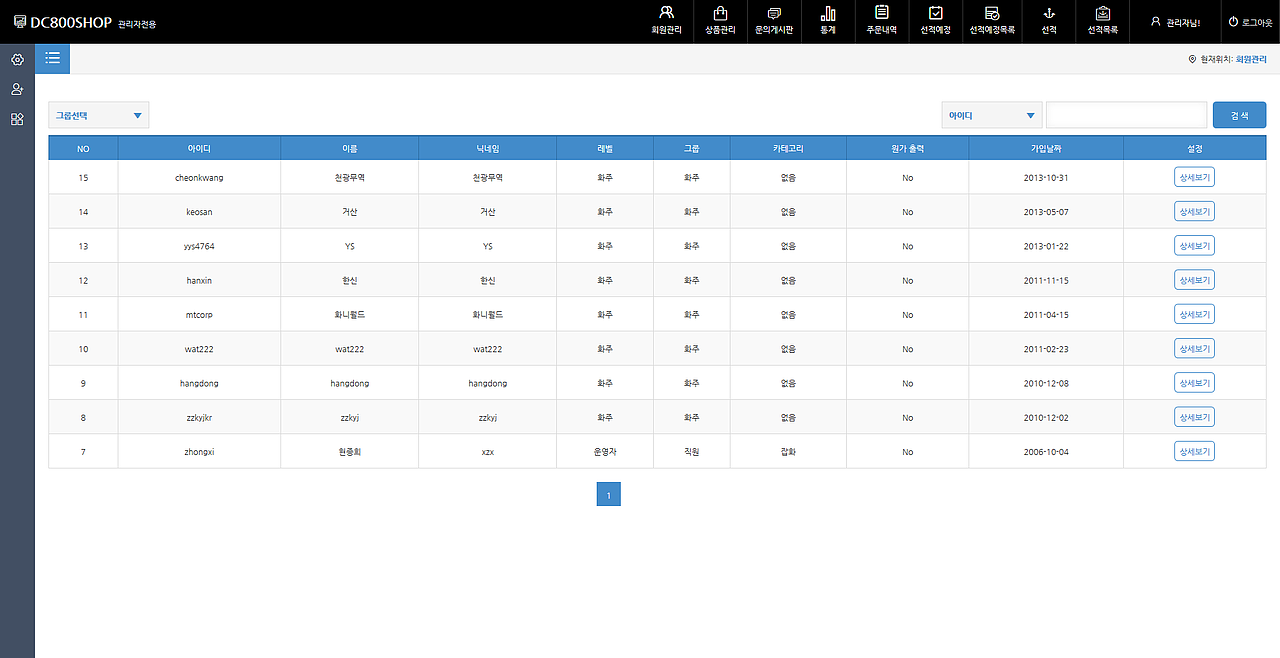Click the NO column header

click(83, 148)
